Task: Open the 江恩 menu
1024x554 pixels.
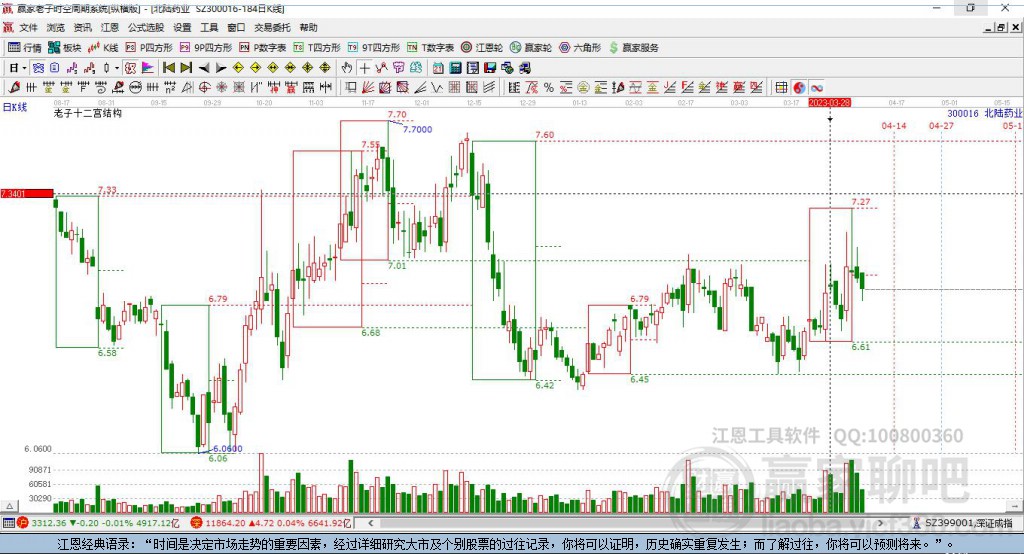Action: click(x=109, y=28)
